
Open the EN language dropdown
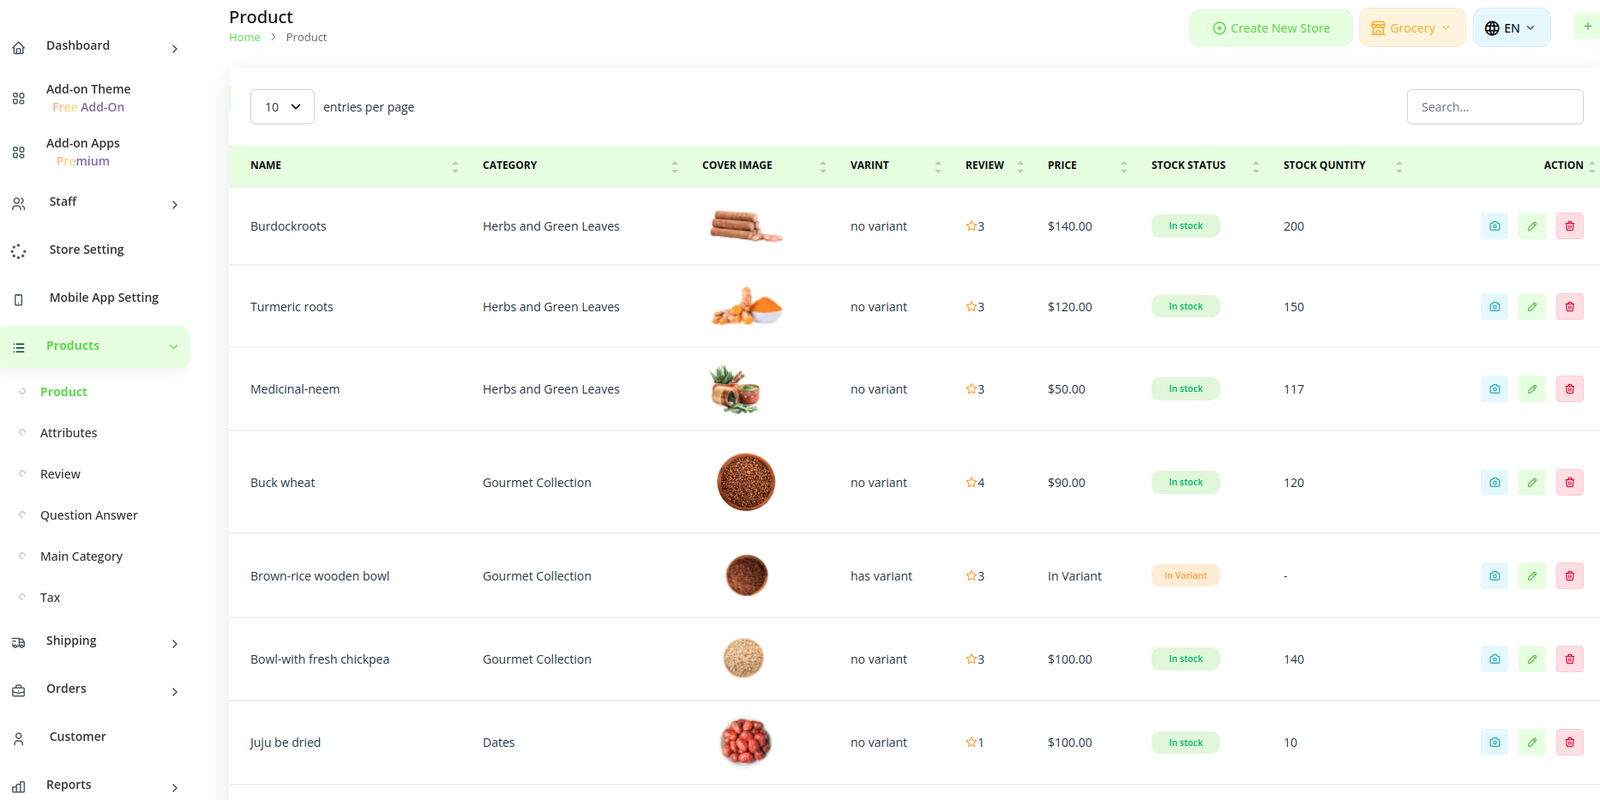(1510, 28)
